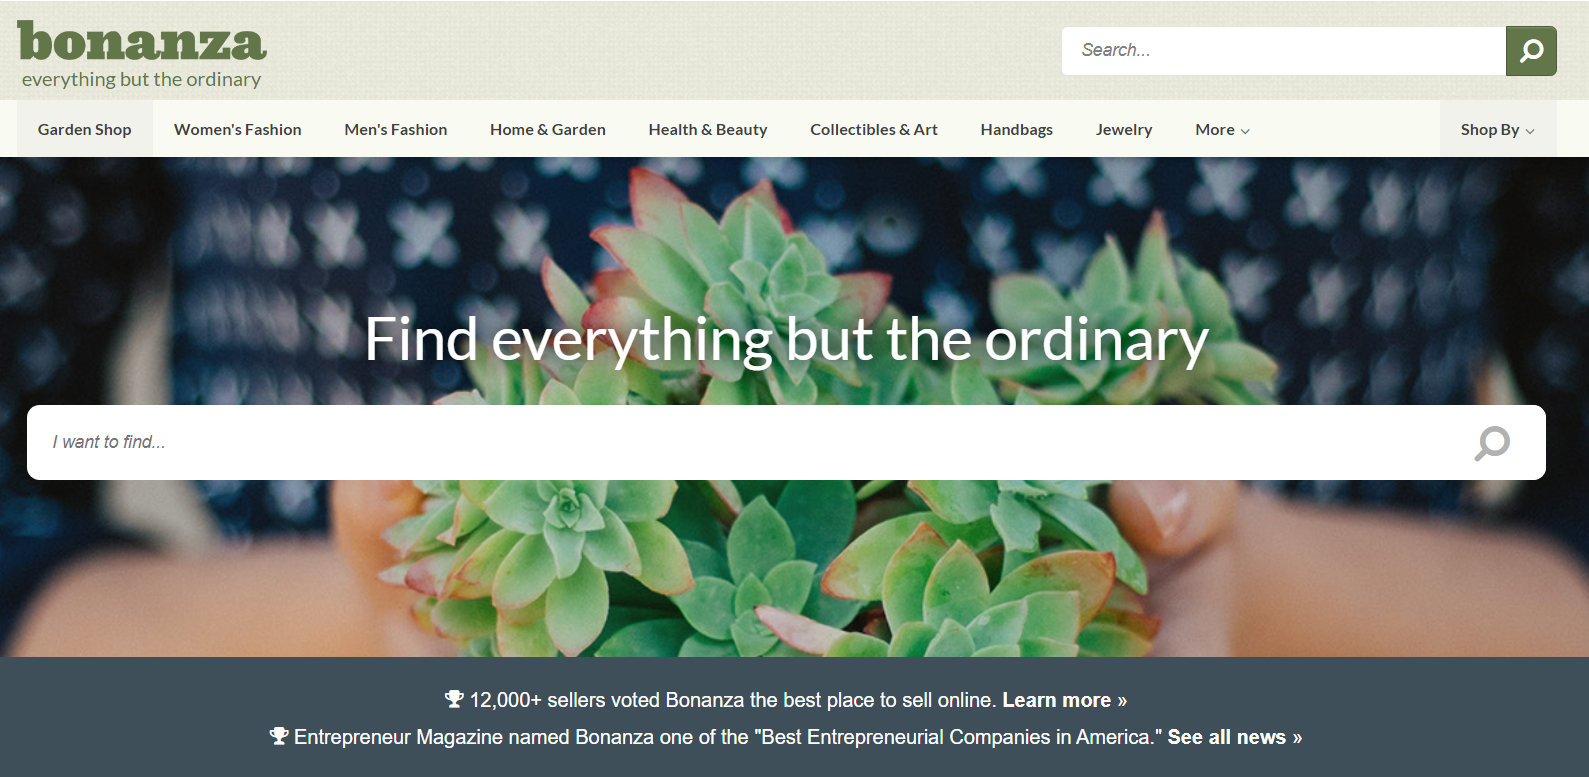Select Health & Beauty menu item

708,129
